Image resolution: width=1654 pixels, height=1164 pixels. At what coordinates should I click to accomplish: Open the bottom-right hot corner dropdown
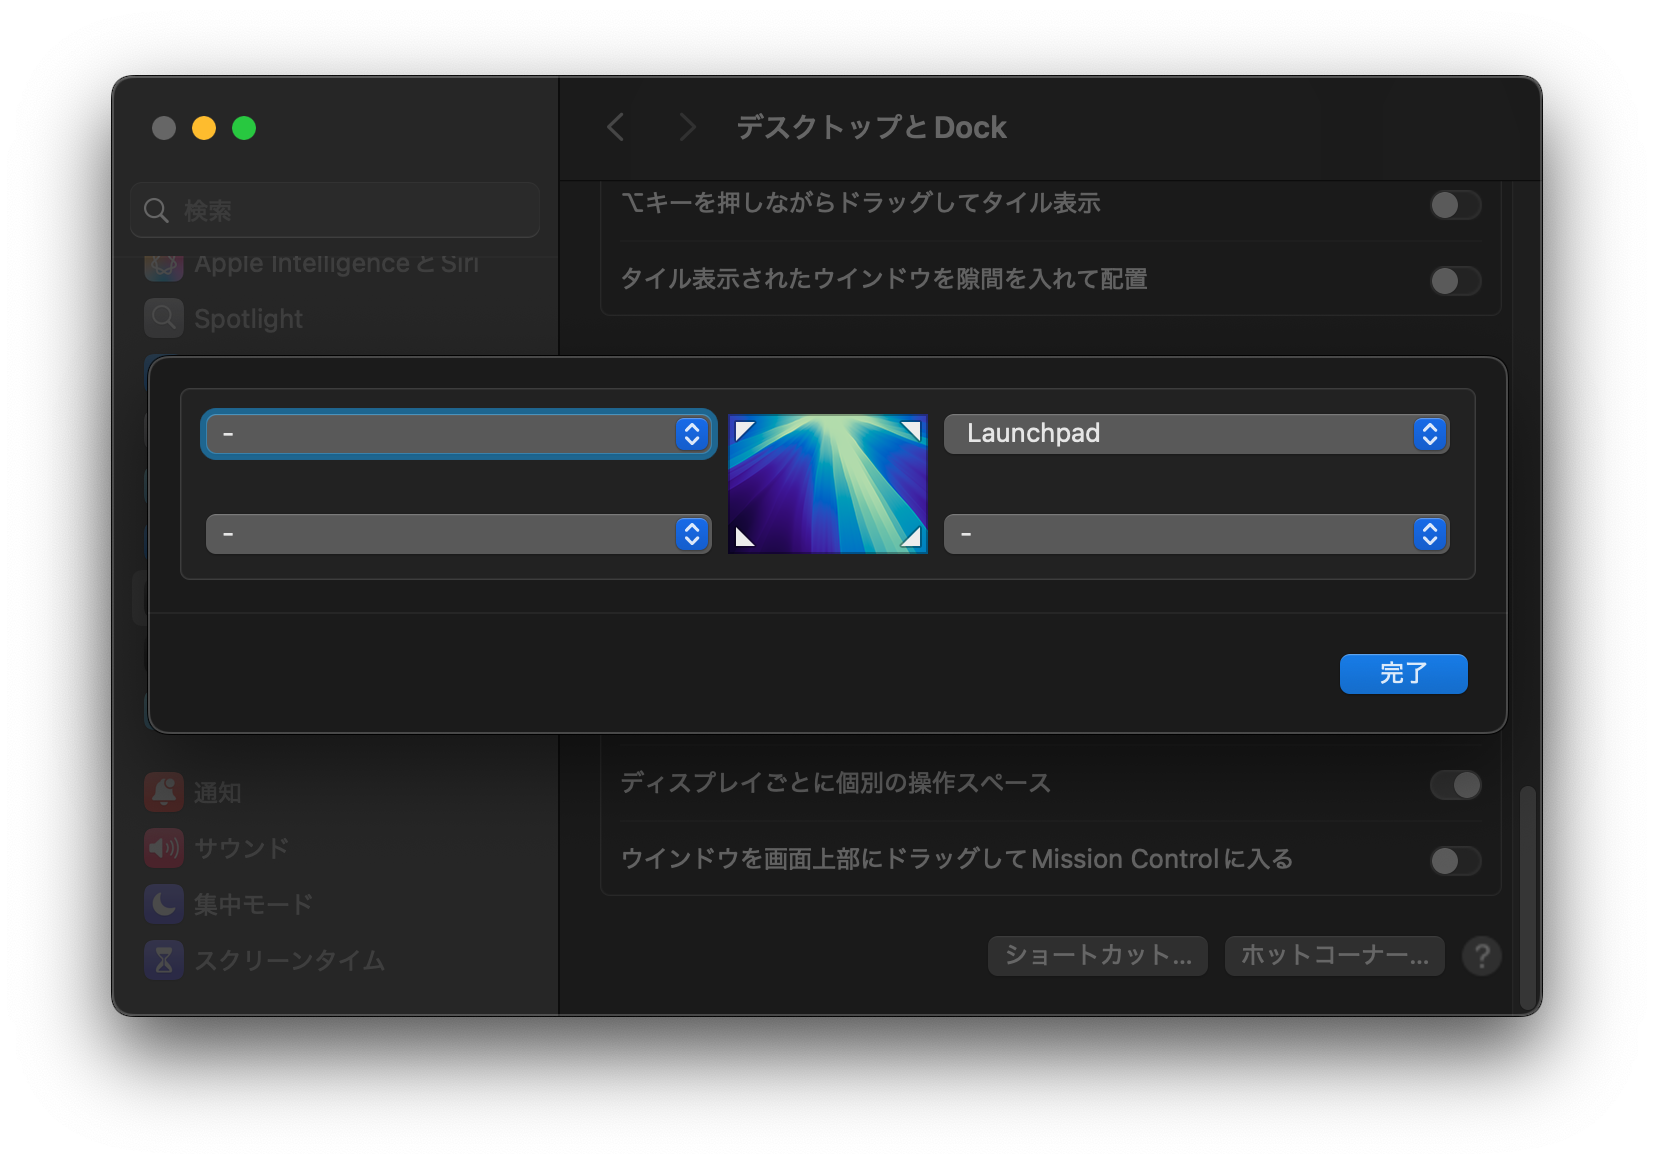pos(1196,534)
